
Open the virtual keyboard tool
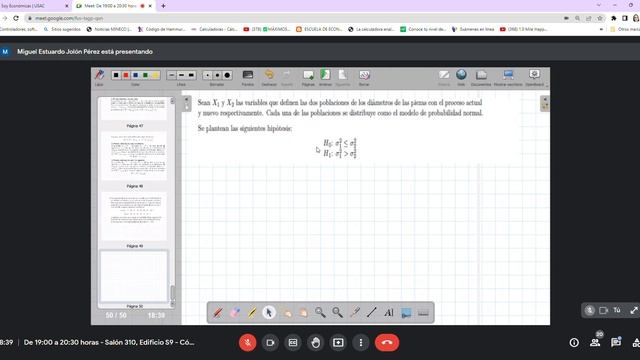pyautogui.click(x=423, y=313)
